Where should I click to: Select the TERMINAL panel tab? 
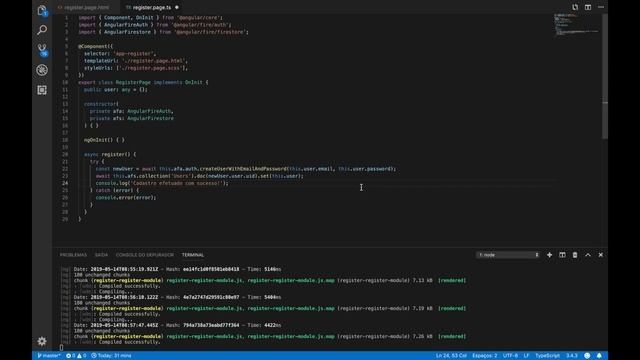(x=193, y=255)
